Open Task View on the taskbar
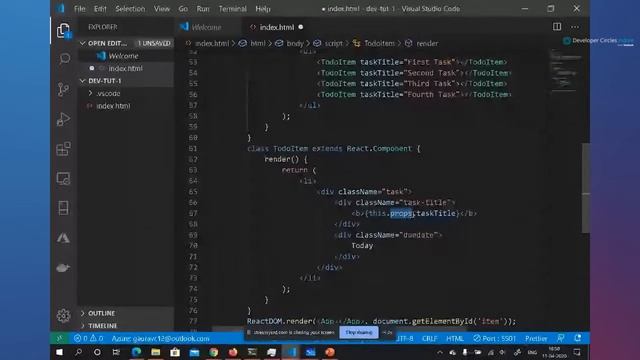The height and width of the screenshot is (360, 640). click(x=116, y=352)
